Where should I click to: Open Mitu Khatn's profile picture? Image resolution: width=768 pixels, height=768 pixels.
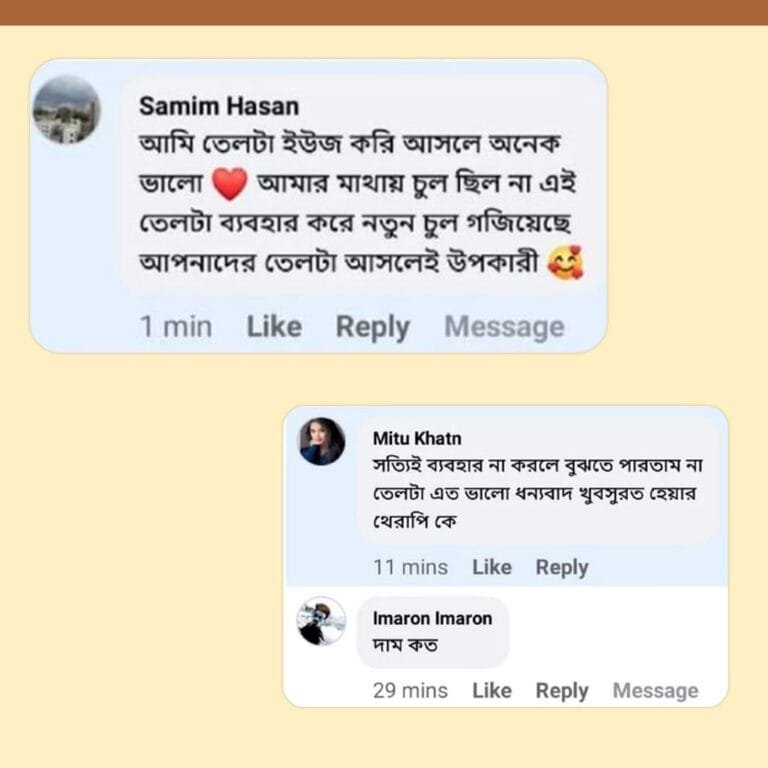click(x=322, y=441)
